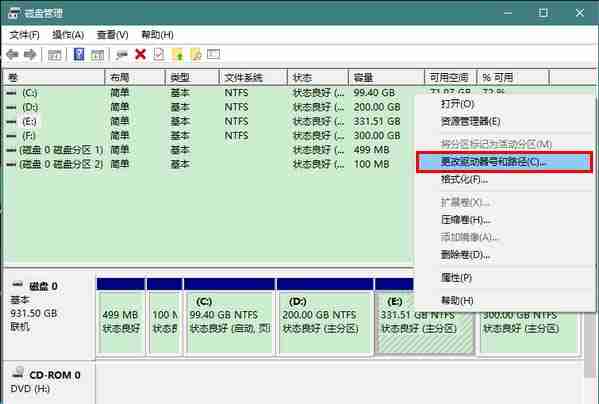Viewport: 599px width, 404px height.
Task: Click the Back arrow toolbar icon
Action: pyautogui.click(x=13, y=54)
